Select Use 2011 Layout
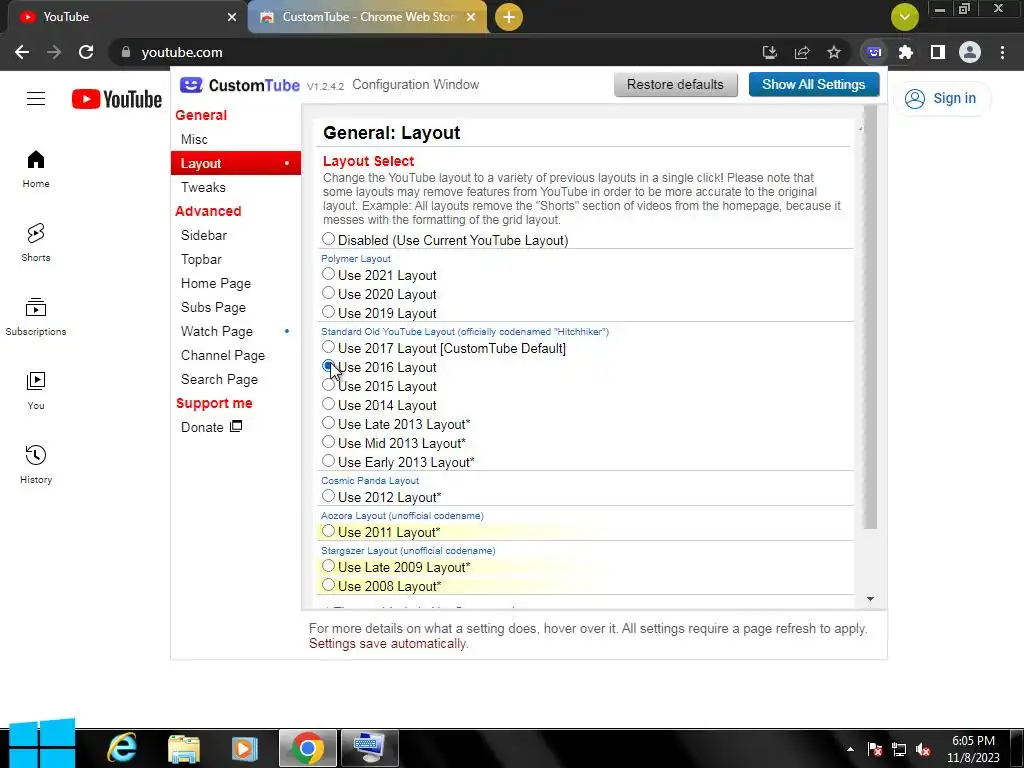This screenshot has width=1024, height=768. pos(328,531)
